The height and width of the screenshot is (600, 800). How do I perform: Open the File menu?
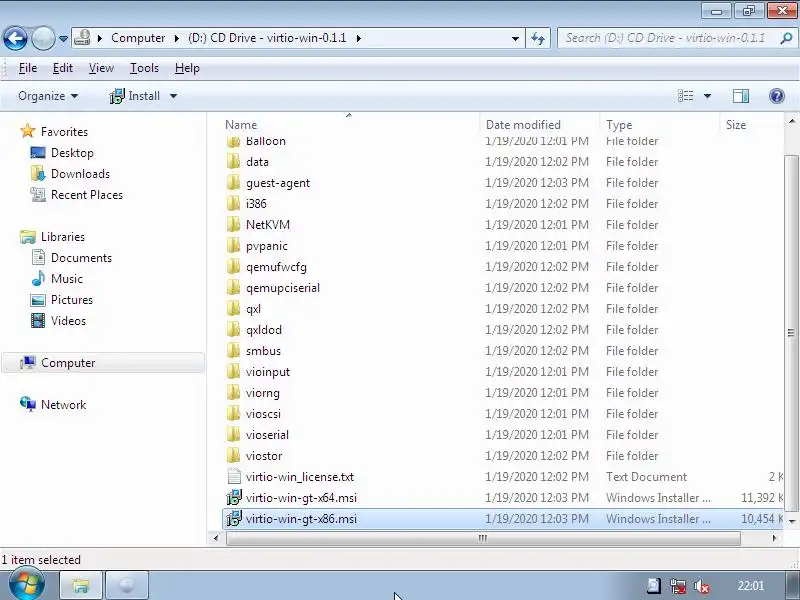tap(28, 68)
